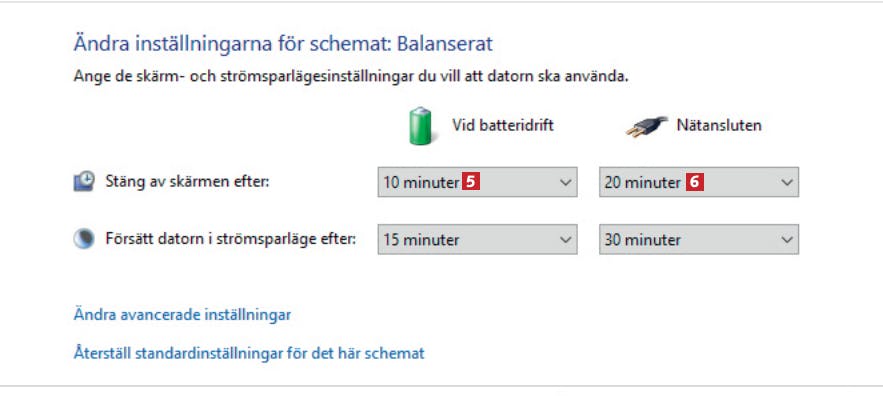Click the Ange de skärm- och strömsparlägesinställningar description
Image resolution: width=883 pixels, height=396 pixels.
[x=351, y=76]
